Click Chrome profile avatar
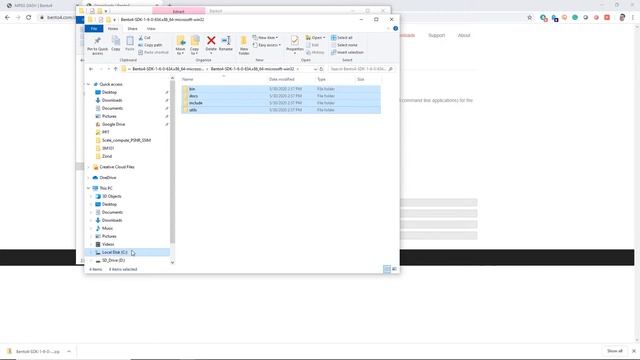This screenshot has width=640, height=360. coord(622,18)
